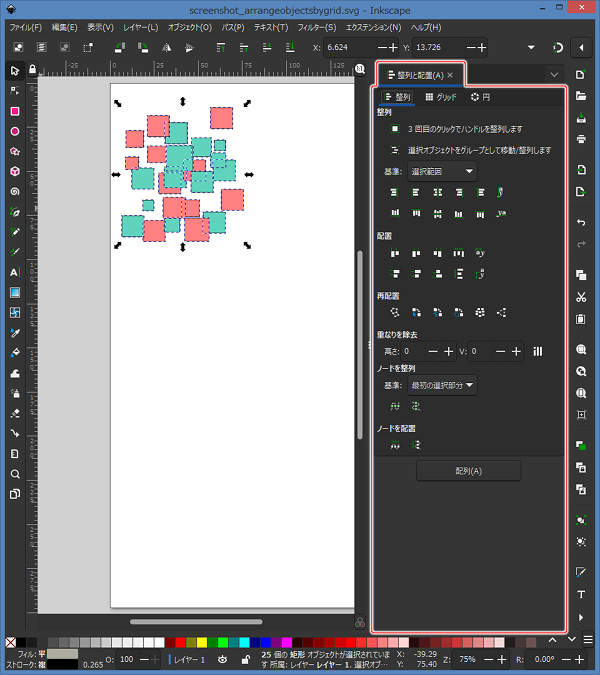Select the Rectangle tool in toolbox

tap(15, 111)
